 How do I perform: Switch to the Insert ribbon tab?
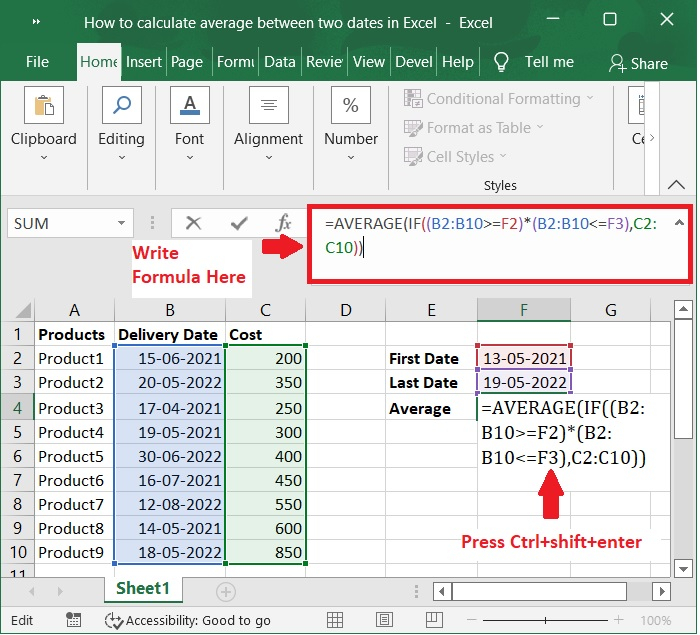144,62
